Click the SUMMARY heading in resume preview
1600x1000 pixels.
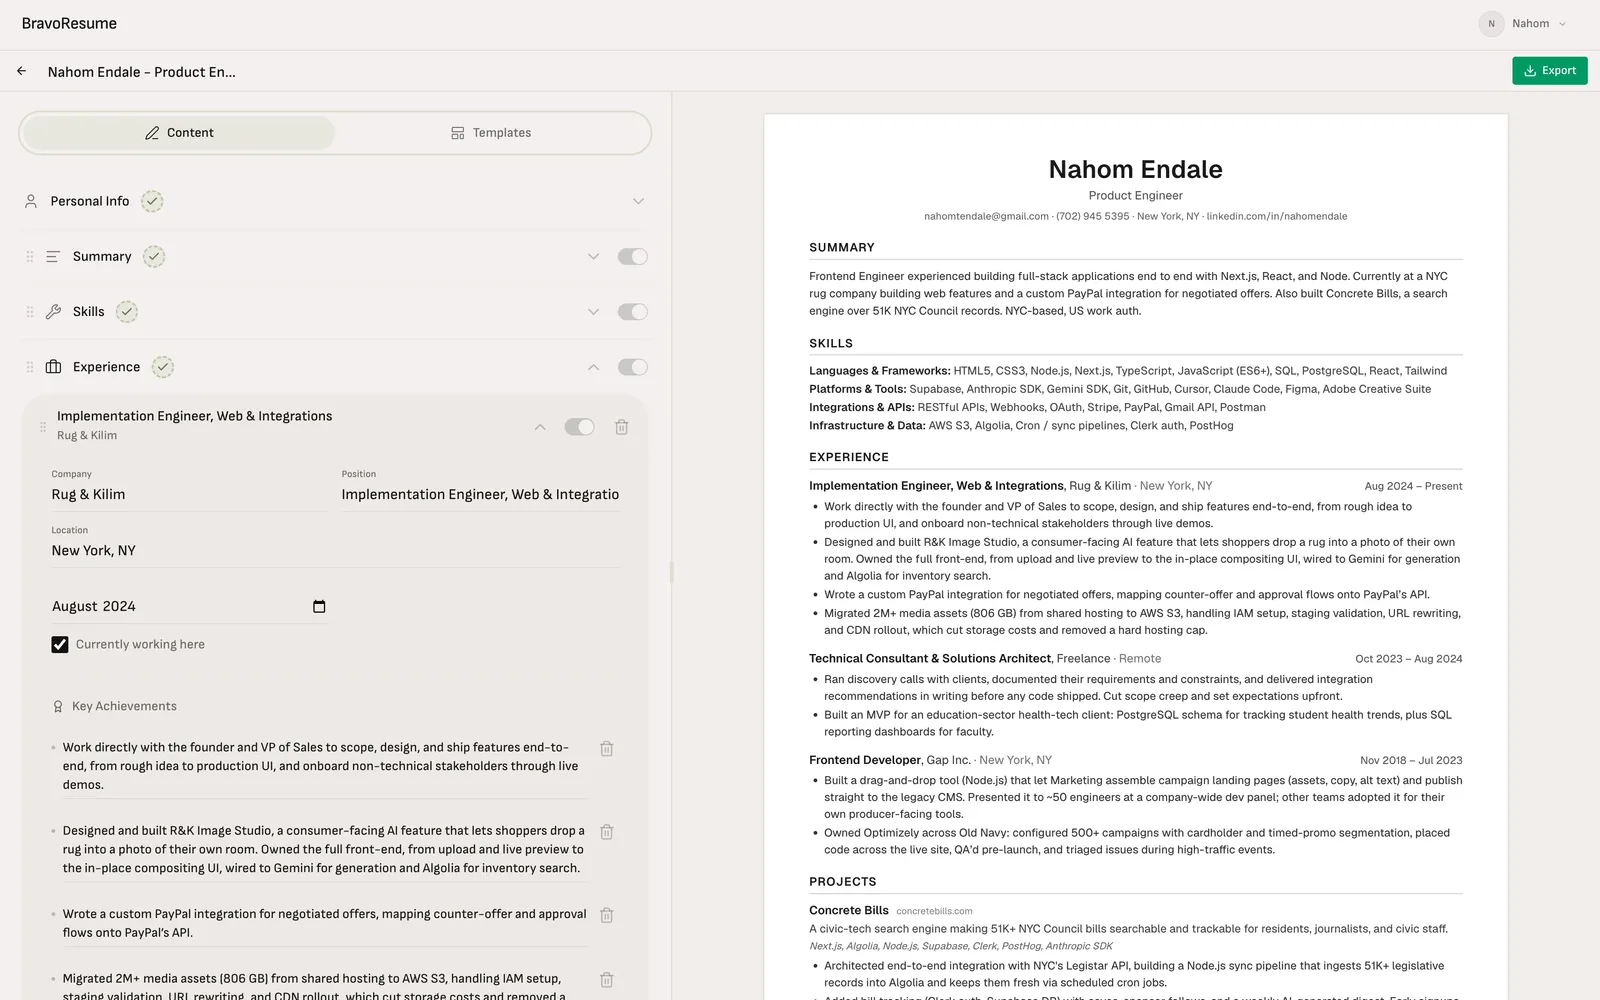(x=842, y=247)
